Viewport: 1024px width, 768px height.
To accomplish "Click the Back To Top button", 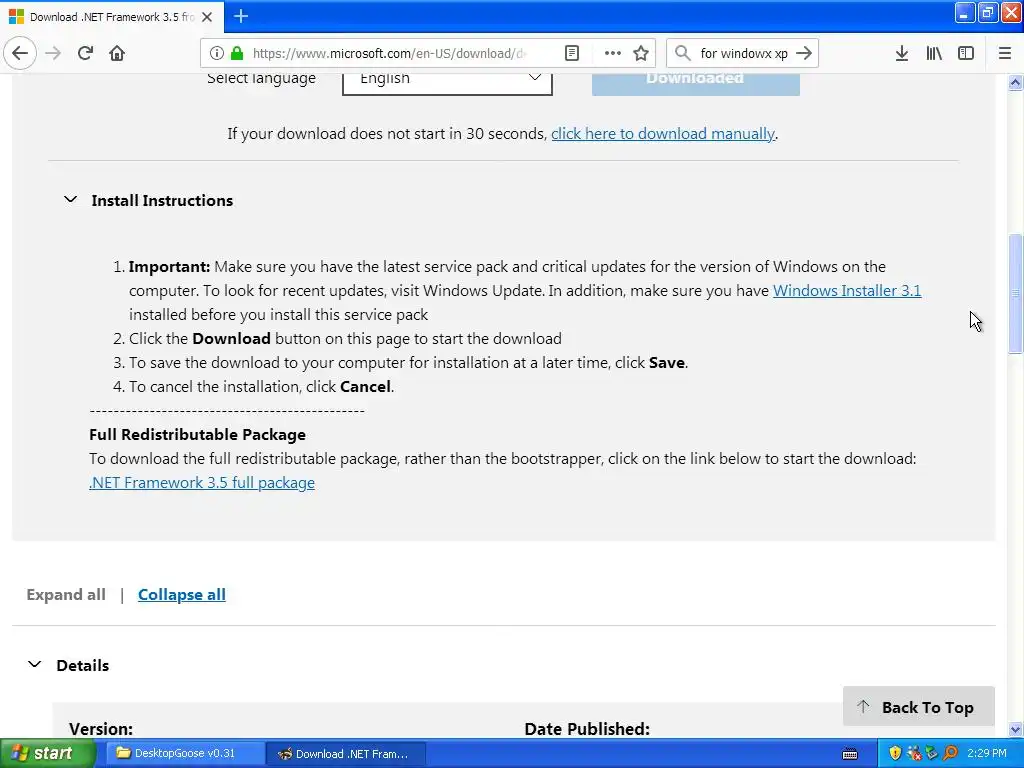I will (x=918, y=707).
